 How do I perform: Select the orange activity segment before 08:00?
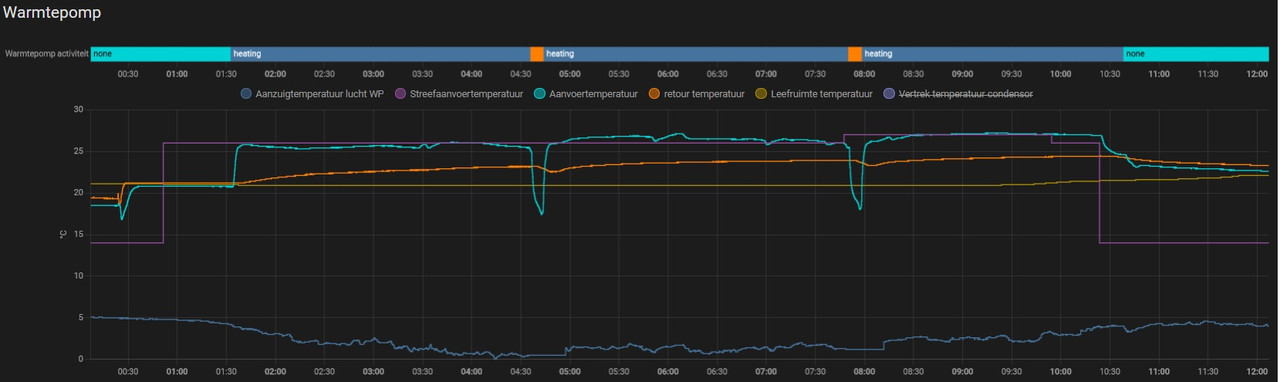[x=855, y=54]
